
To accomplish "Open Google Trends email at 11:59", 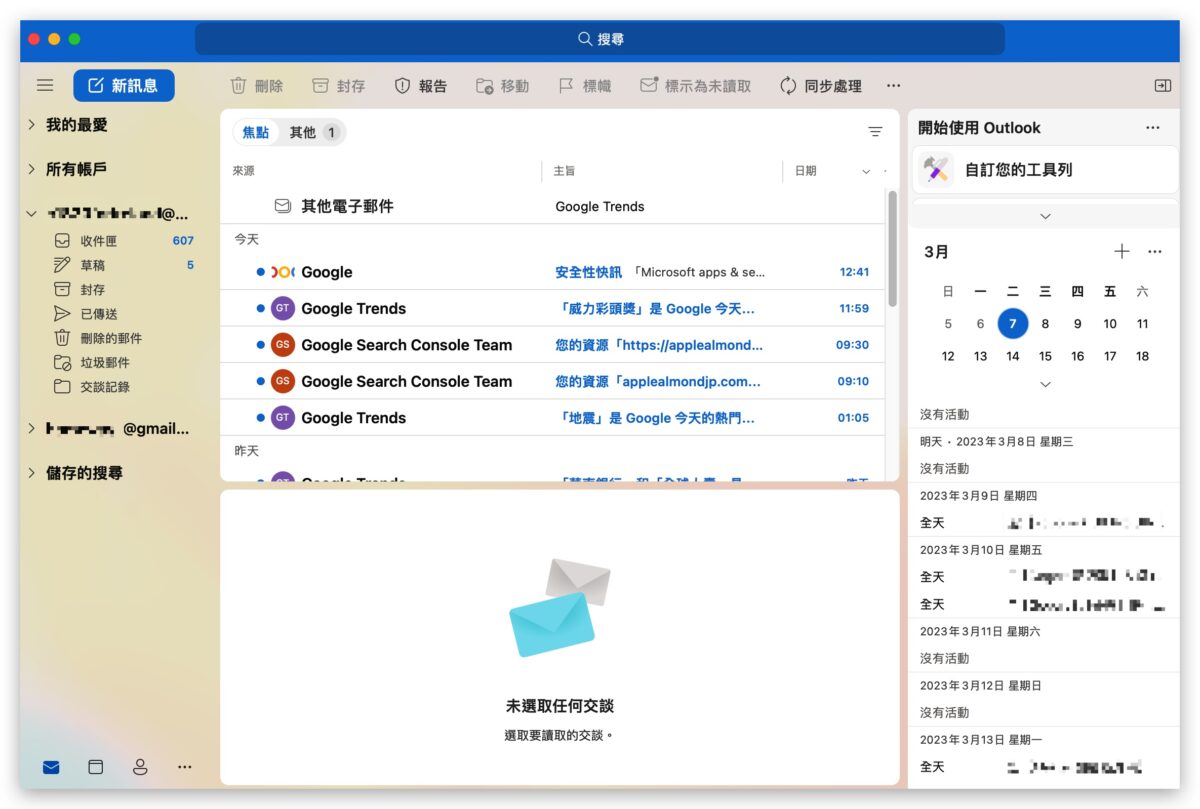I will pyautogui.click(x=553, y=308).
